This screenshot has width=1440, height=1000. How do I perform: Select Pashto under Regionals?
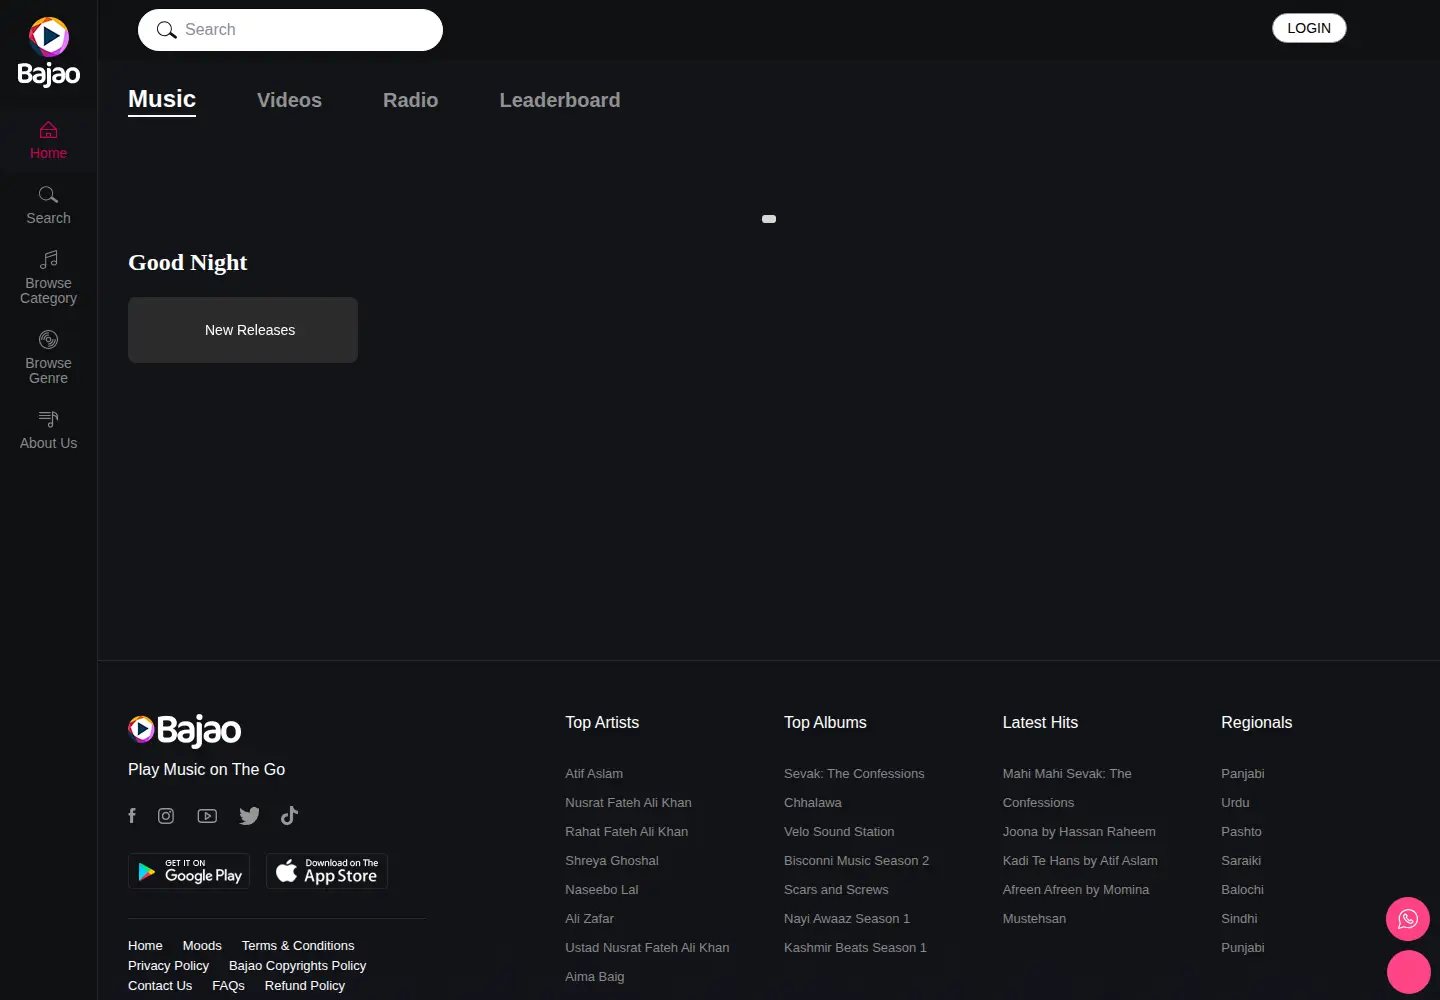point(1241,832)
